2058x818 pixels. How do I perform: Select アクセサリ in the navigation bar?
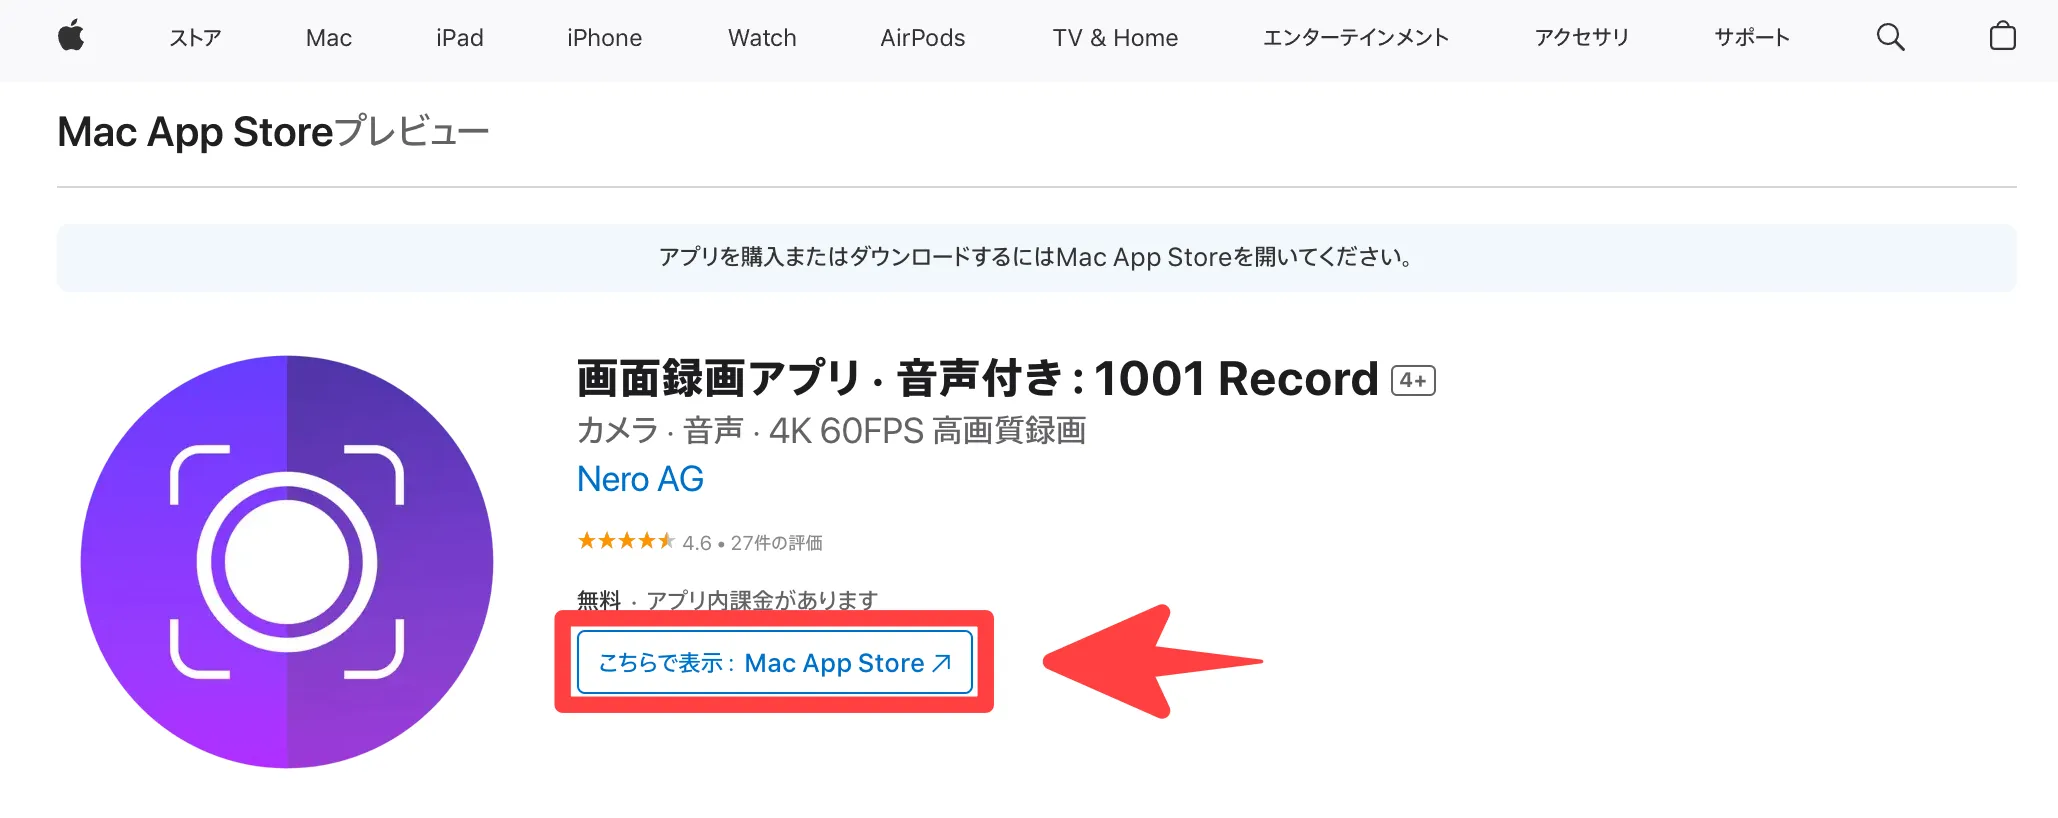[1581, 38]
